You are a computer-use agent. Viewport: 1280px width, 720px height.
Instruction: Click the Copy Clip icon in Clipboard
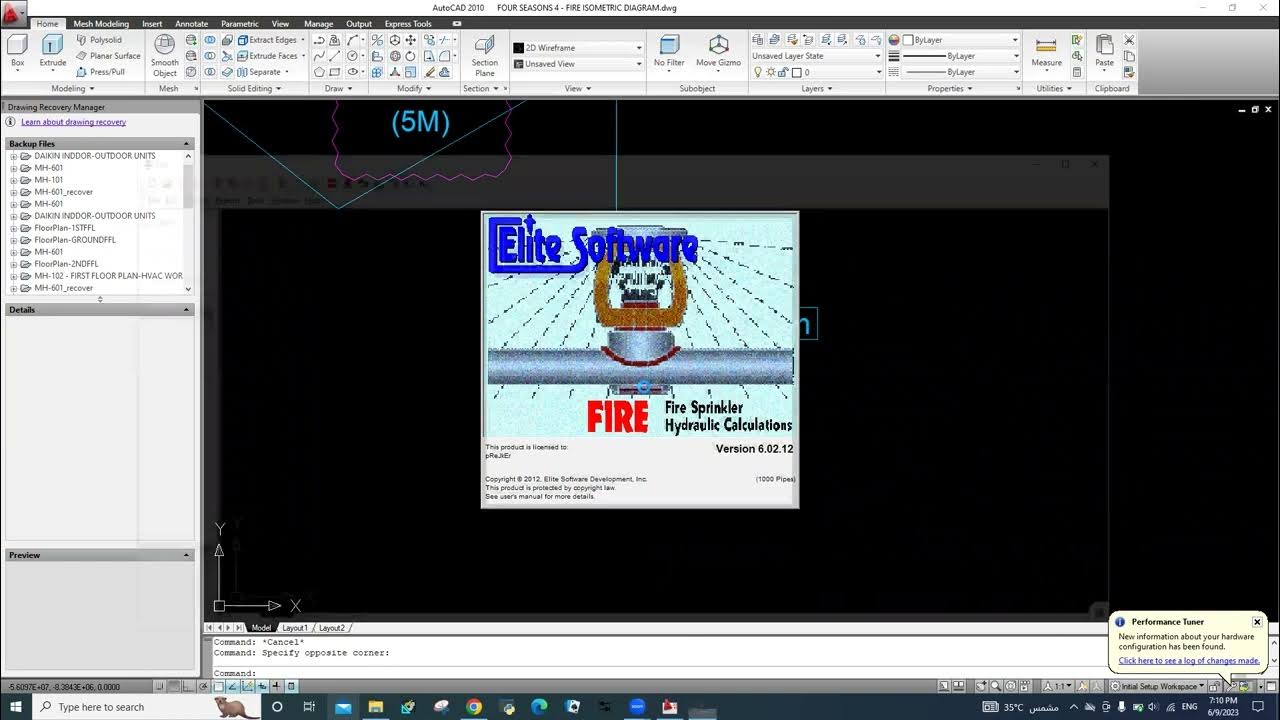coord(1129,56)
